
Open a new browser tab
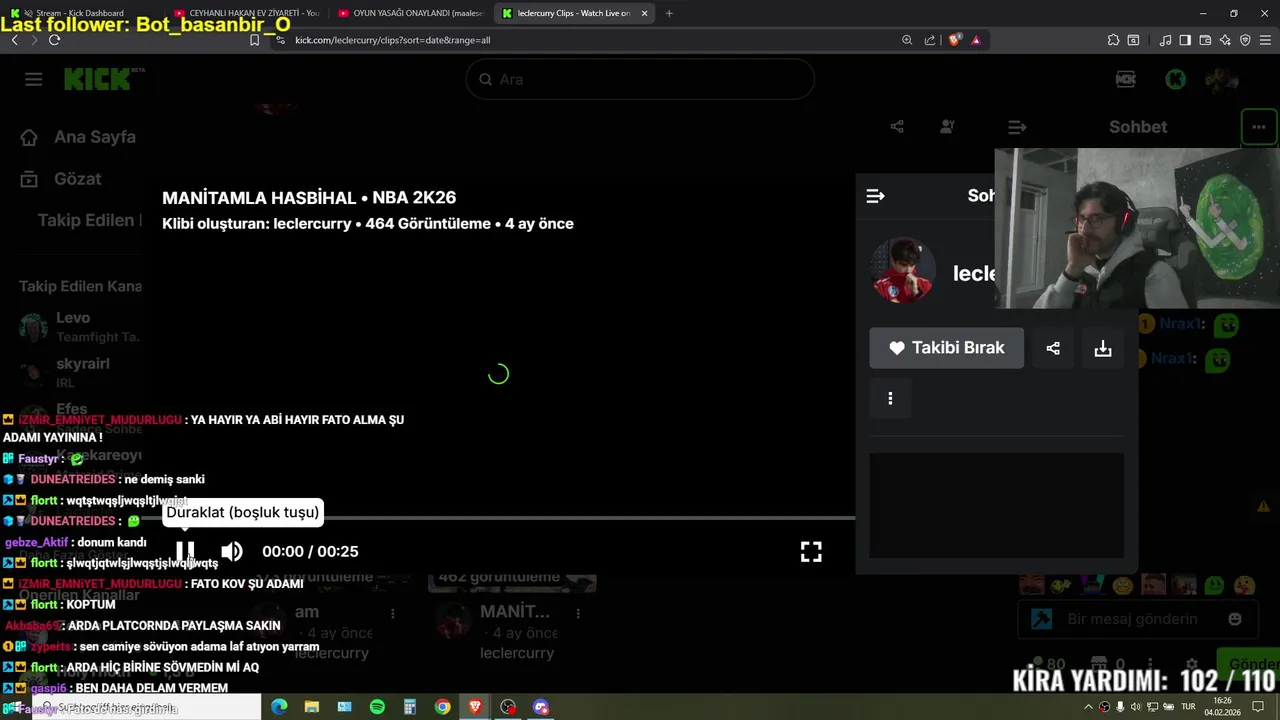click(x=669, y=13)
